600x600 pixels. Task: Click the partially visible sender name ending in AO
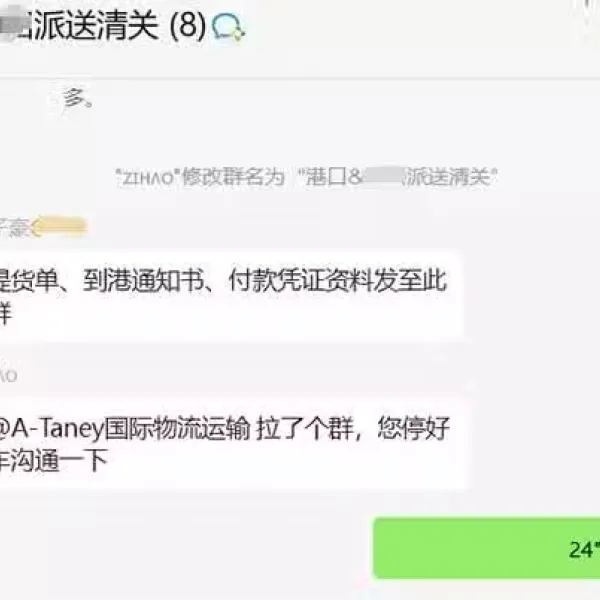[8, 376]
